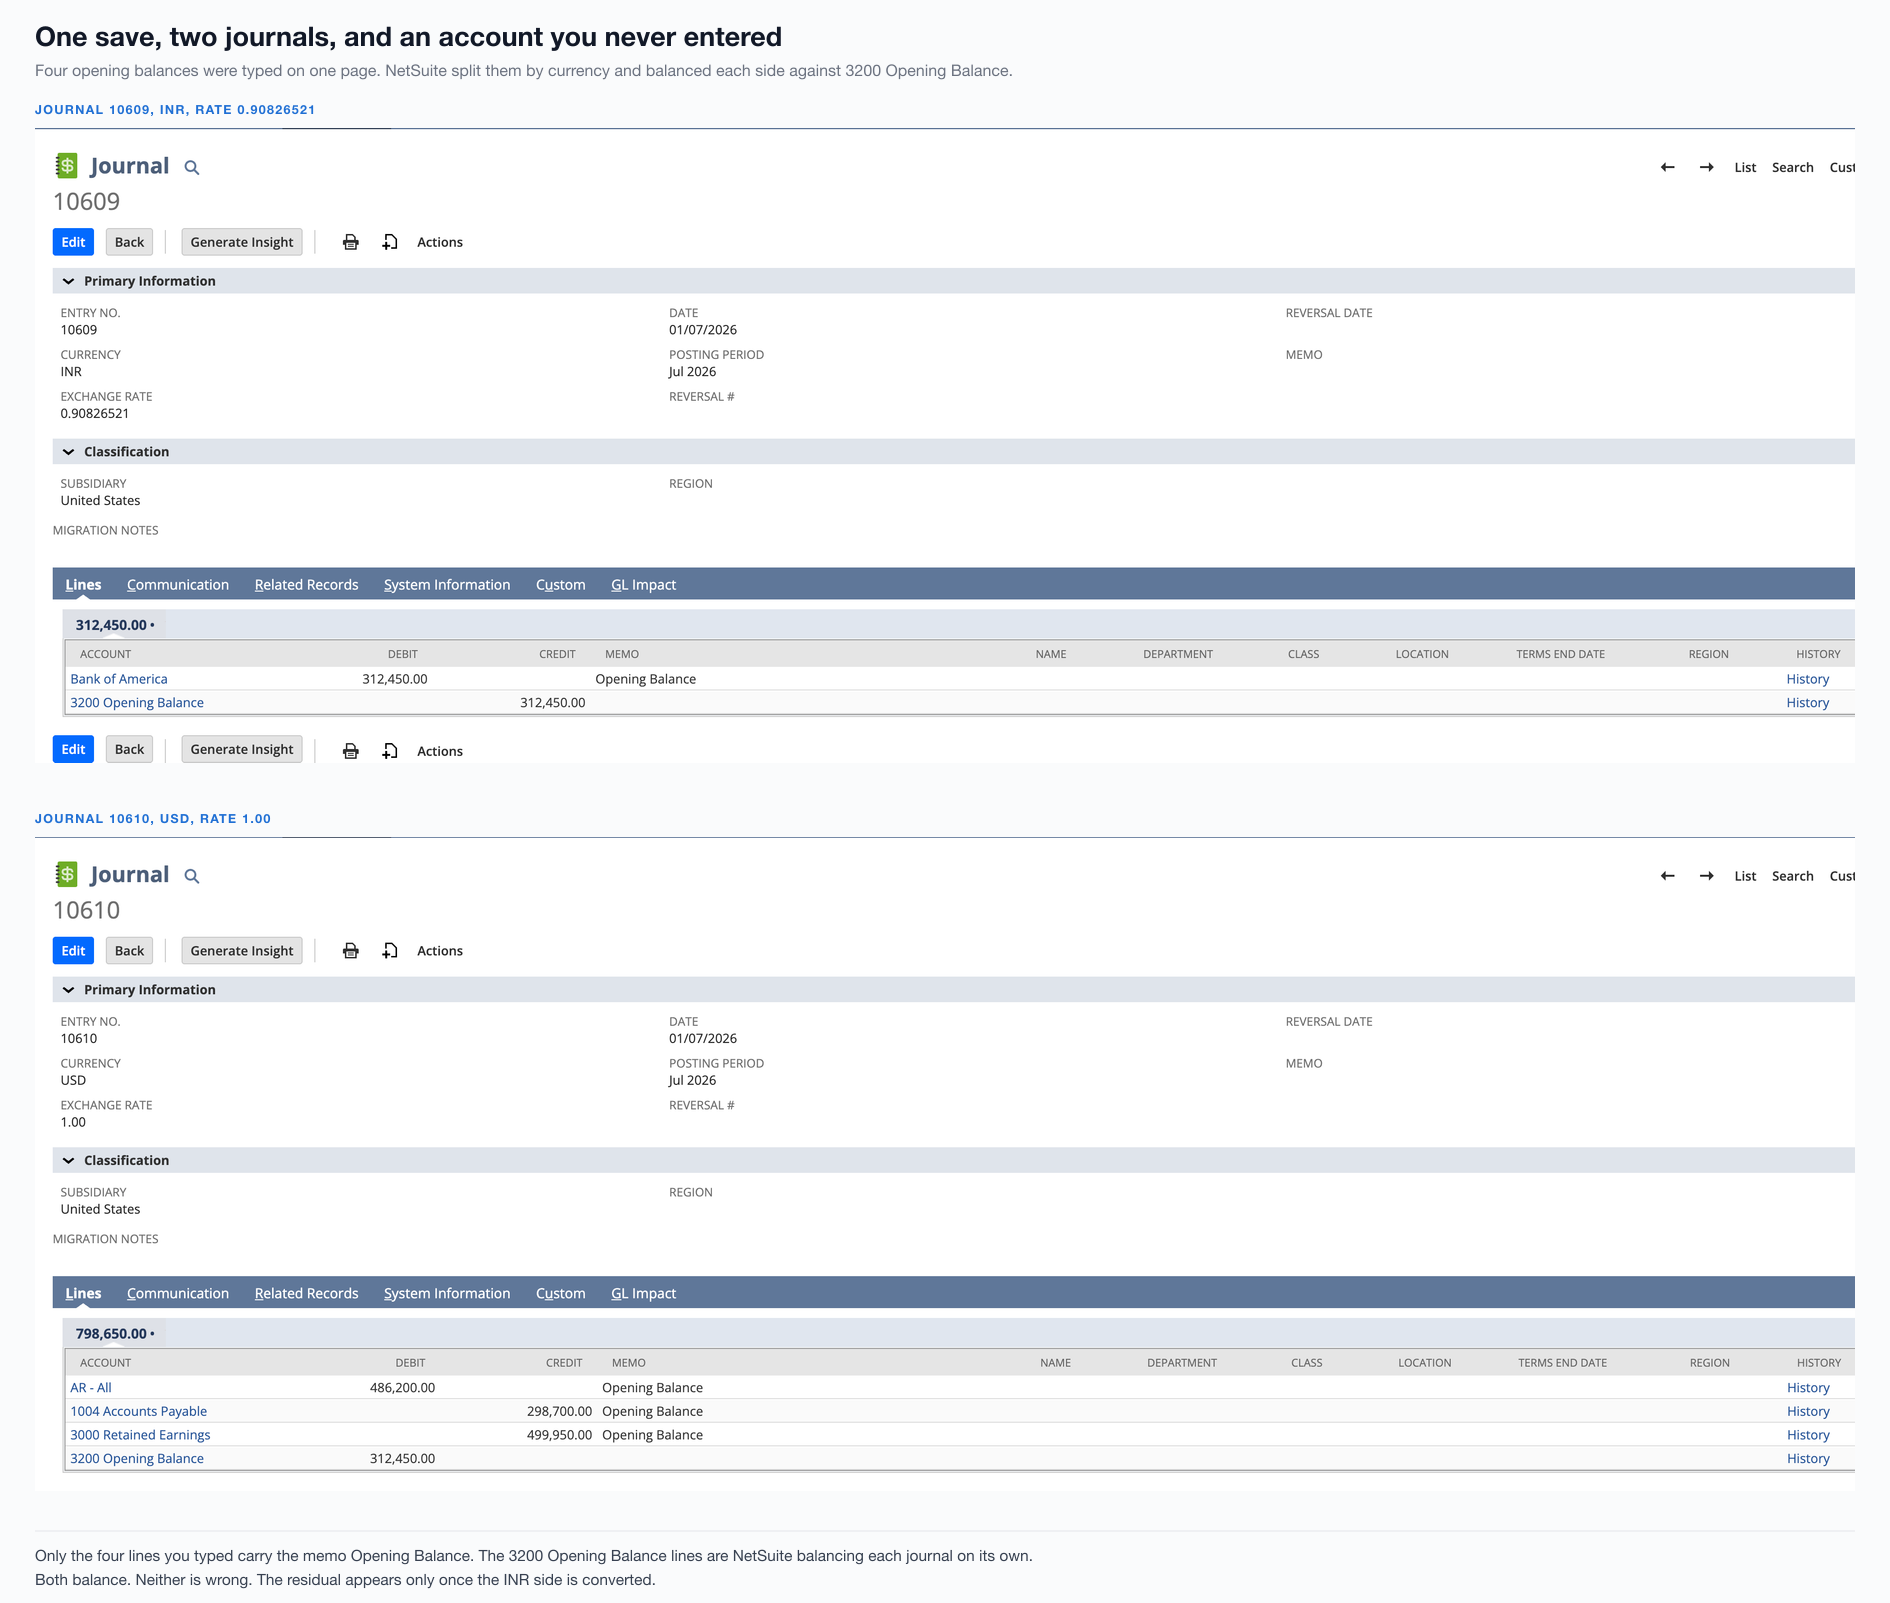Go to next record arrow in journal 10609
Viewport: 1890px width, 1603px height.
(x=1707, y=167)
